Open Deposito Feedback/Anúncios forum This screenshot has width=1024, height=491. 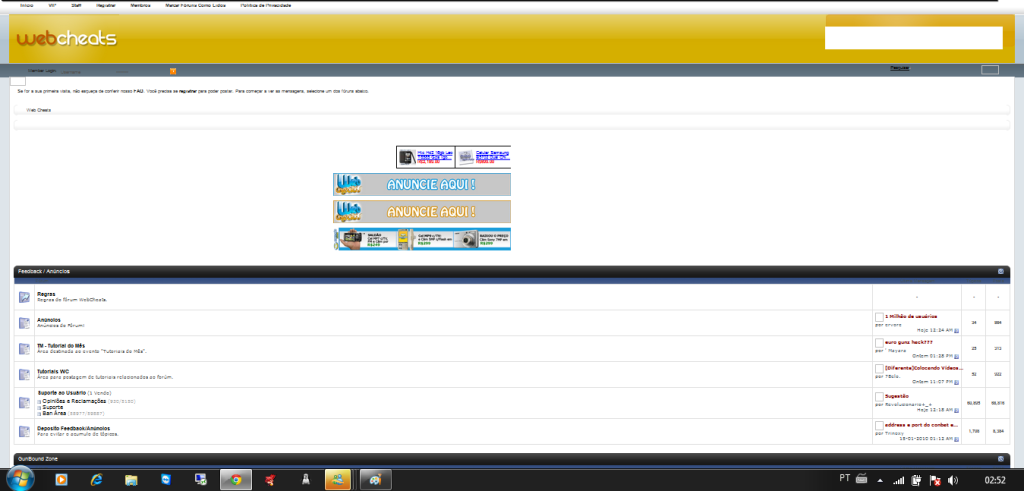click(x=74, y=428)
